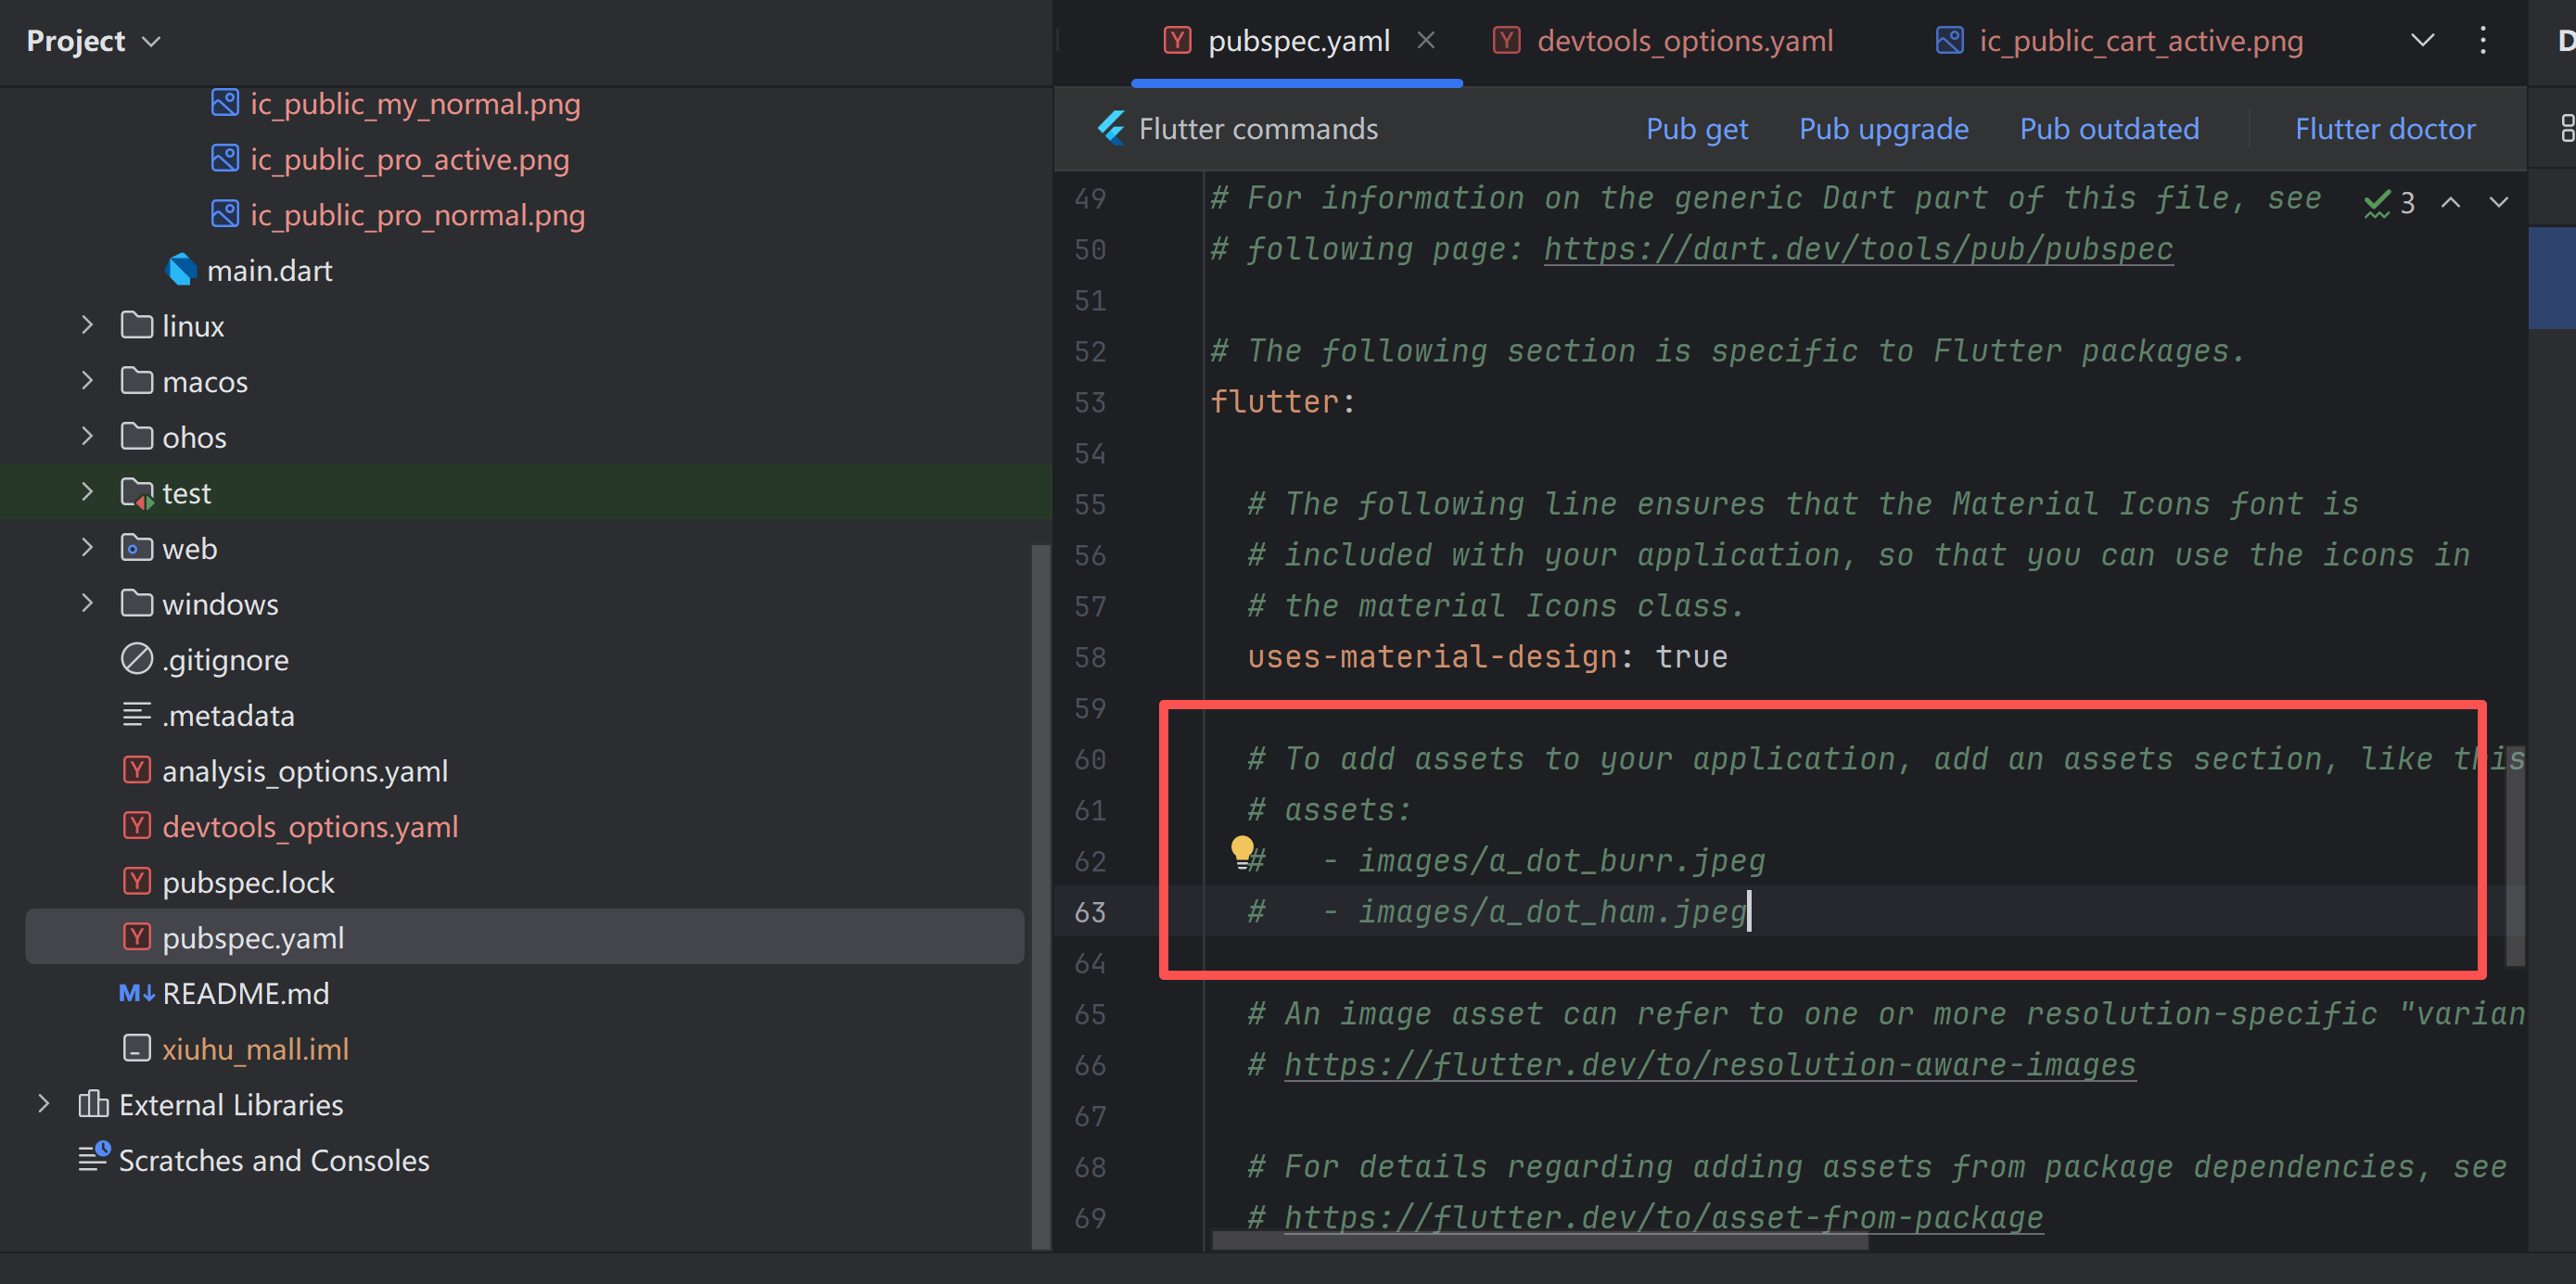The height and width of the screenshot is (1284, 2576).
Task: Jump to previous highlighted problem arrow
Action: click(x=2450, y=202)
